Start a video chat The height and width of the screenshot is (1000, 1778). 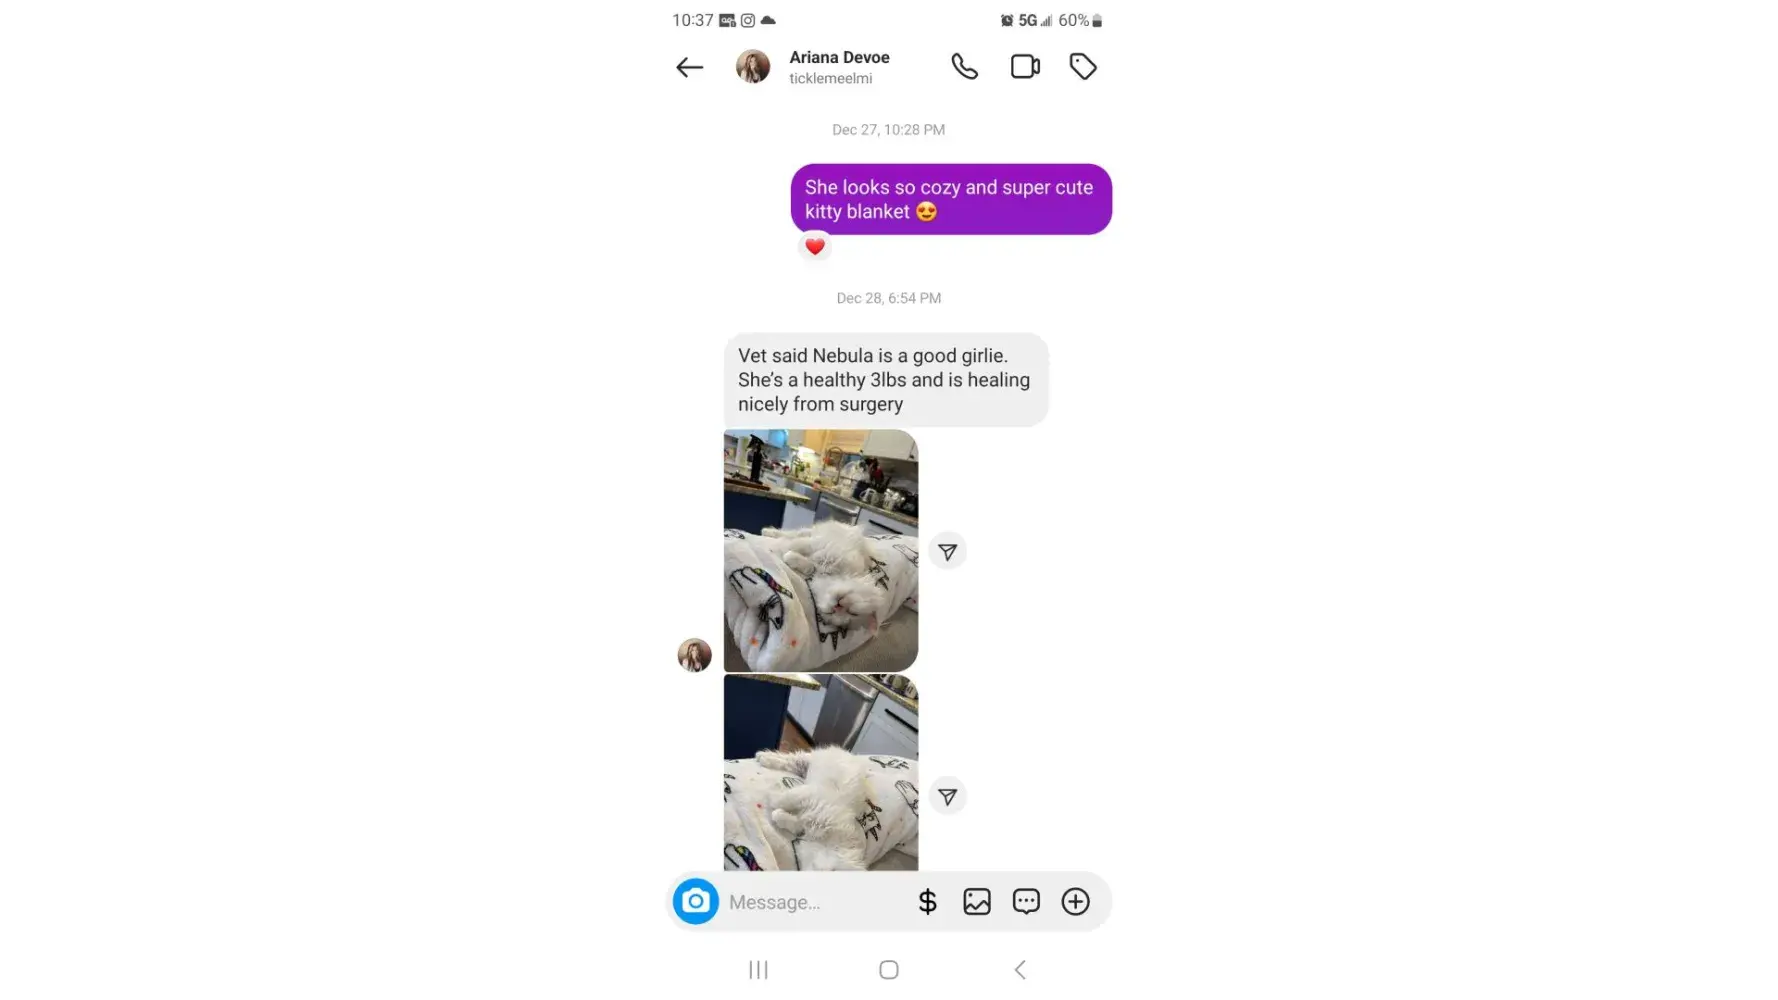click(1025, 67)
